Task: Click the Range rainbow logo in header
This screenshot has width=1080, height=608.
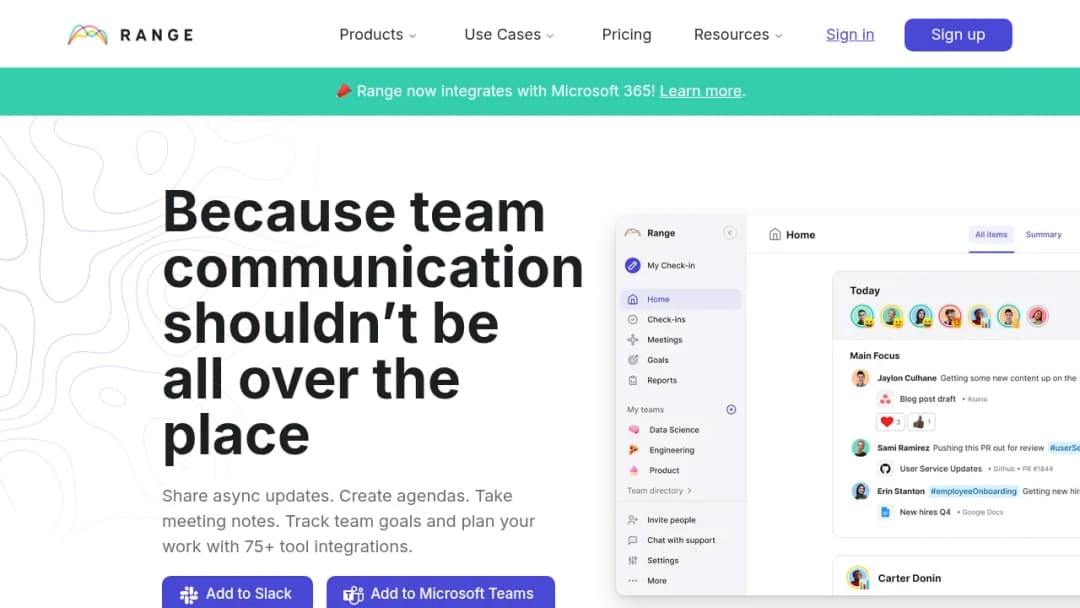Action: [x=87, y=34]
